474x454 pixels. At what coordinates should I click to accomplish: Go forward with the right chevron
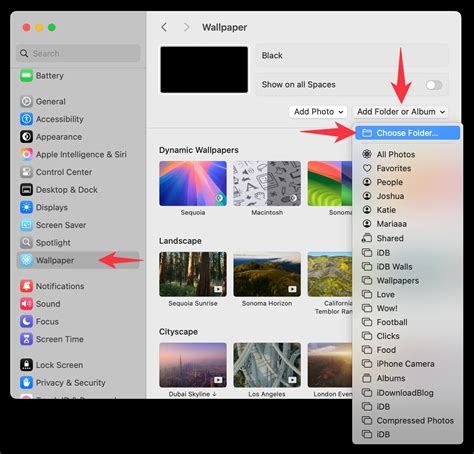186,27
